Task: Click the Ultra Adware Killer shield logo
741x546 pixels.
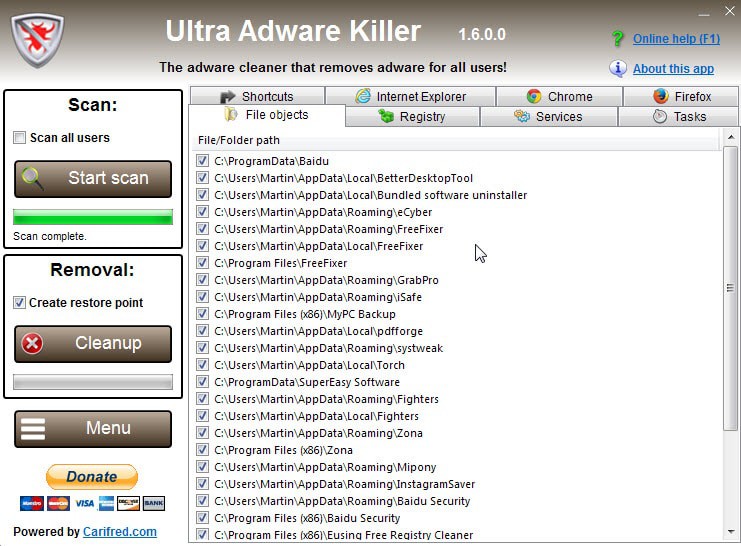Action: pyautogui.click(x=37, y=40)
